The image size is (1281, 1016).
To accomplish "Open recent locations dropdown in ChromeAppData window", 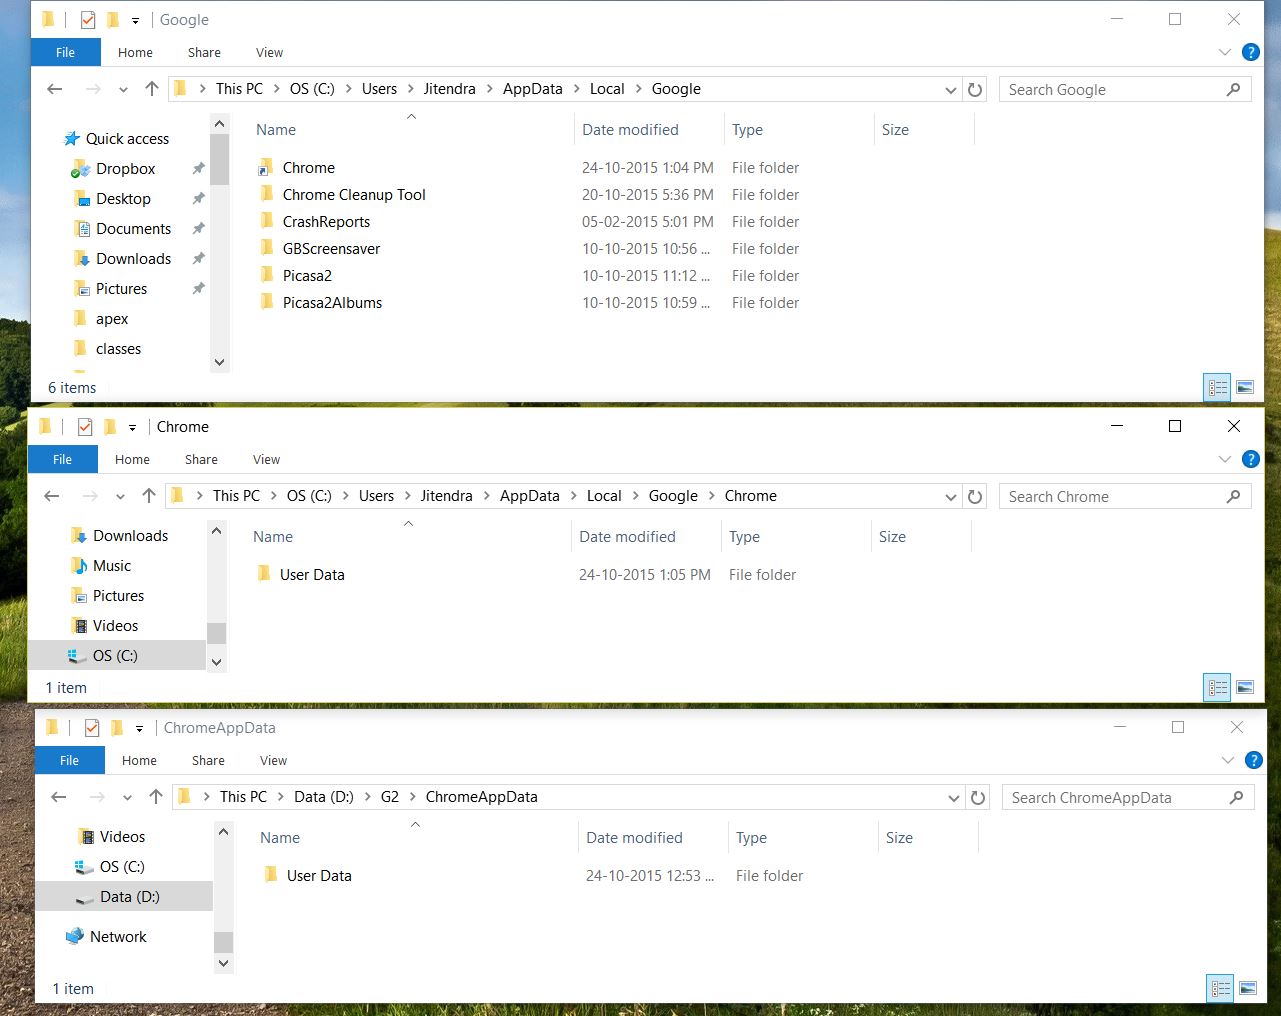I will (x=127, y=798).
